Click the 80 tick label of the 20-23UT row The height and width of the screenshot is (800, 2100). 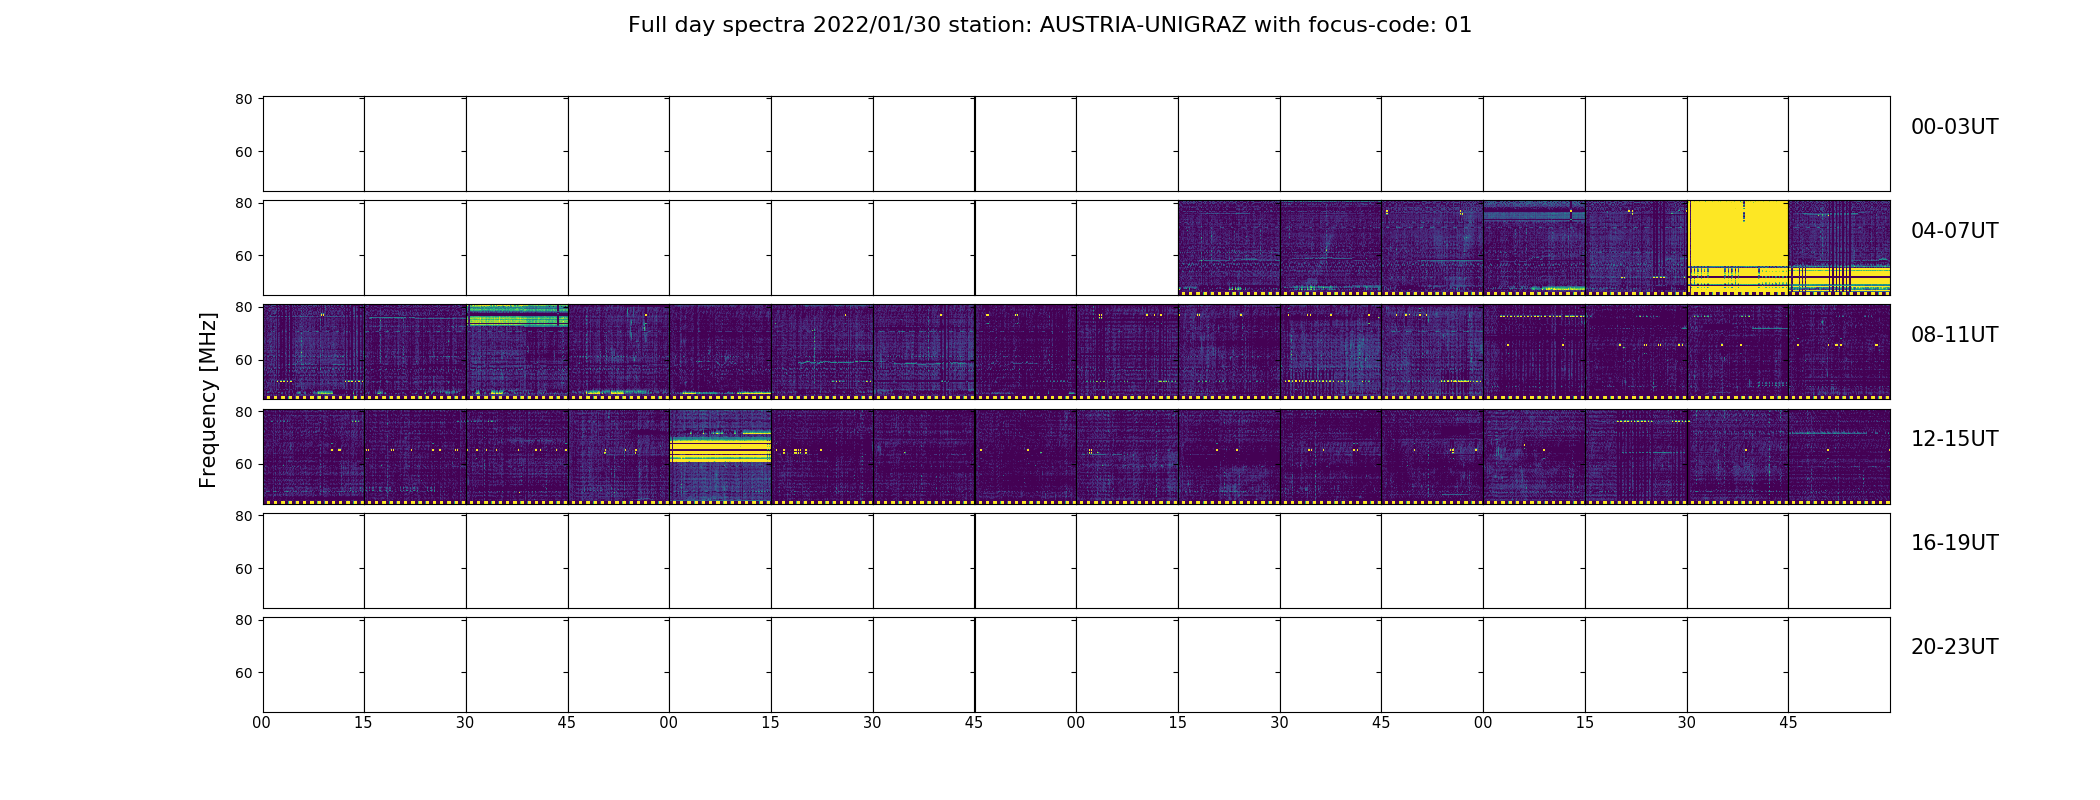coord(243,619)
